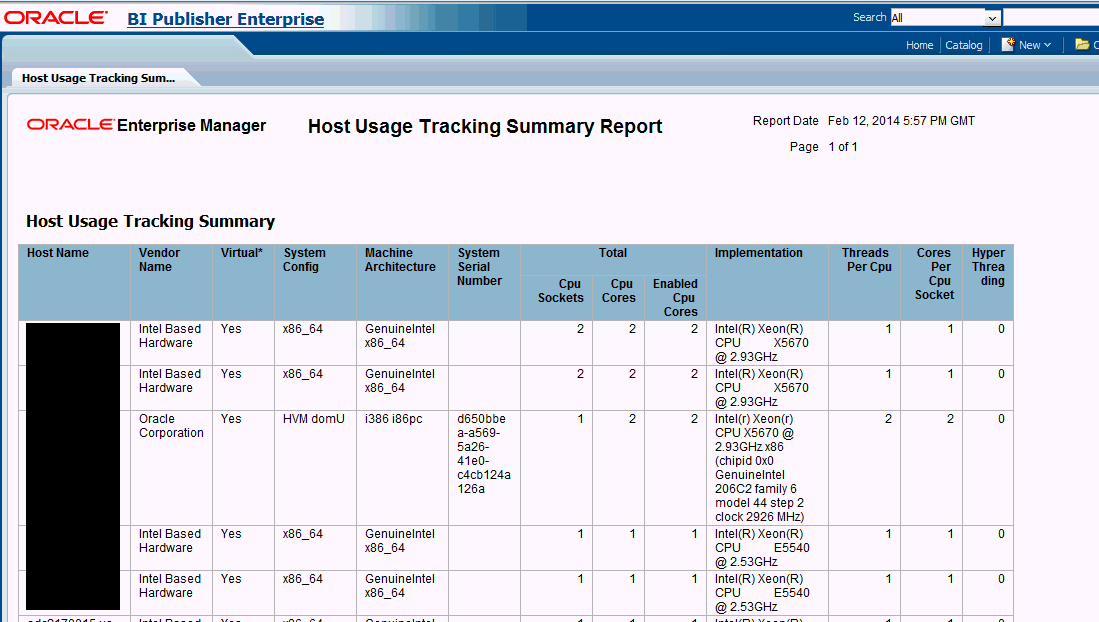Select the Host Usage Tracking Sum... tab
This screenshot has width=1099, height=622.
pyautogui.click(x=98, y=78)
